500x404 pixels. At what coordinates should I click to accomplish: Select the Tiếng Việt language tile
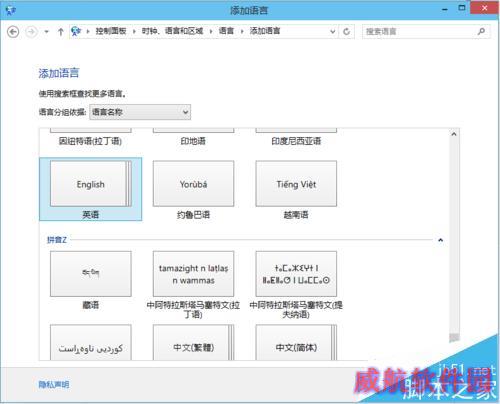296,189
